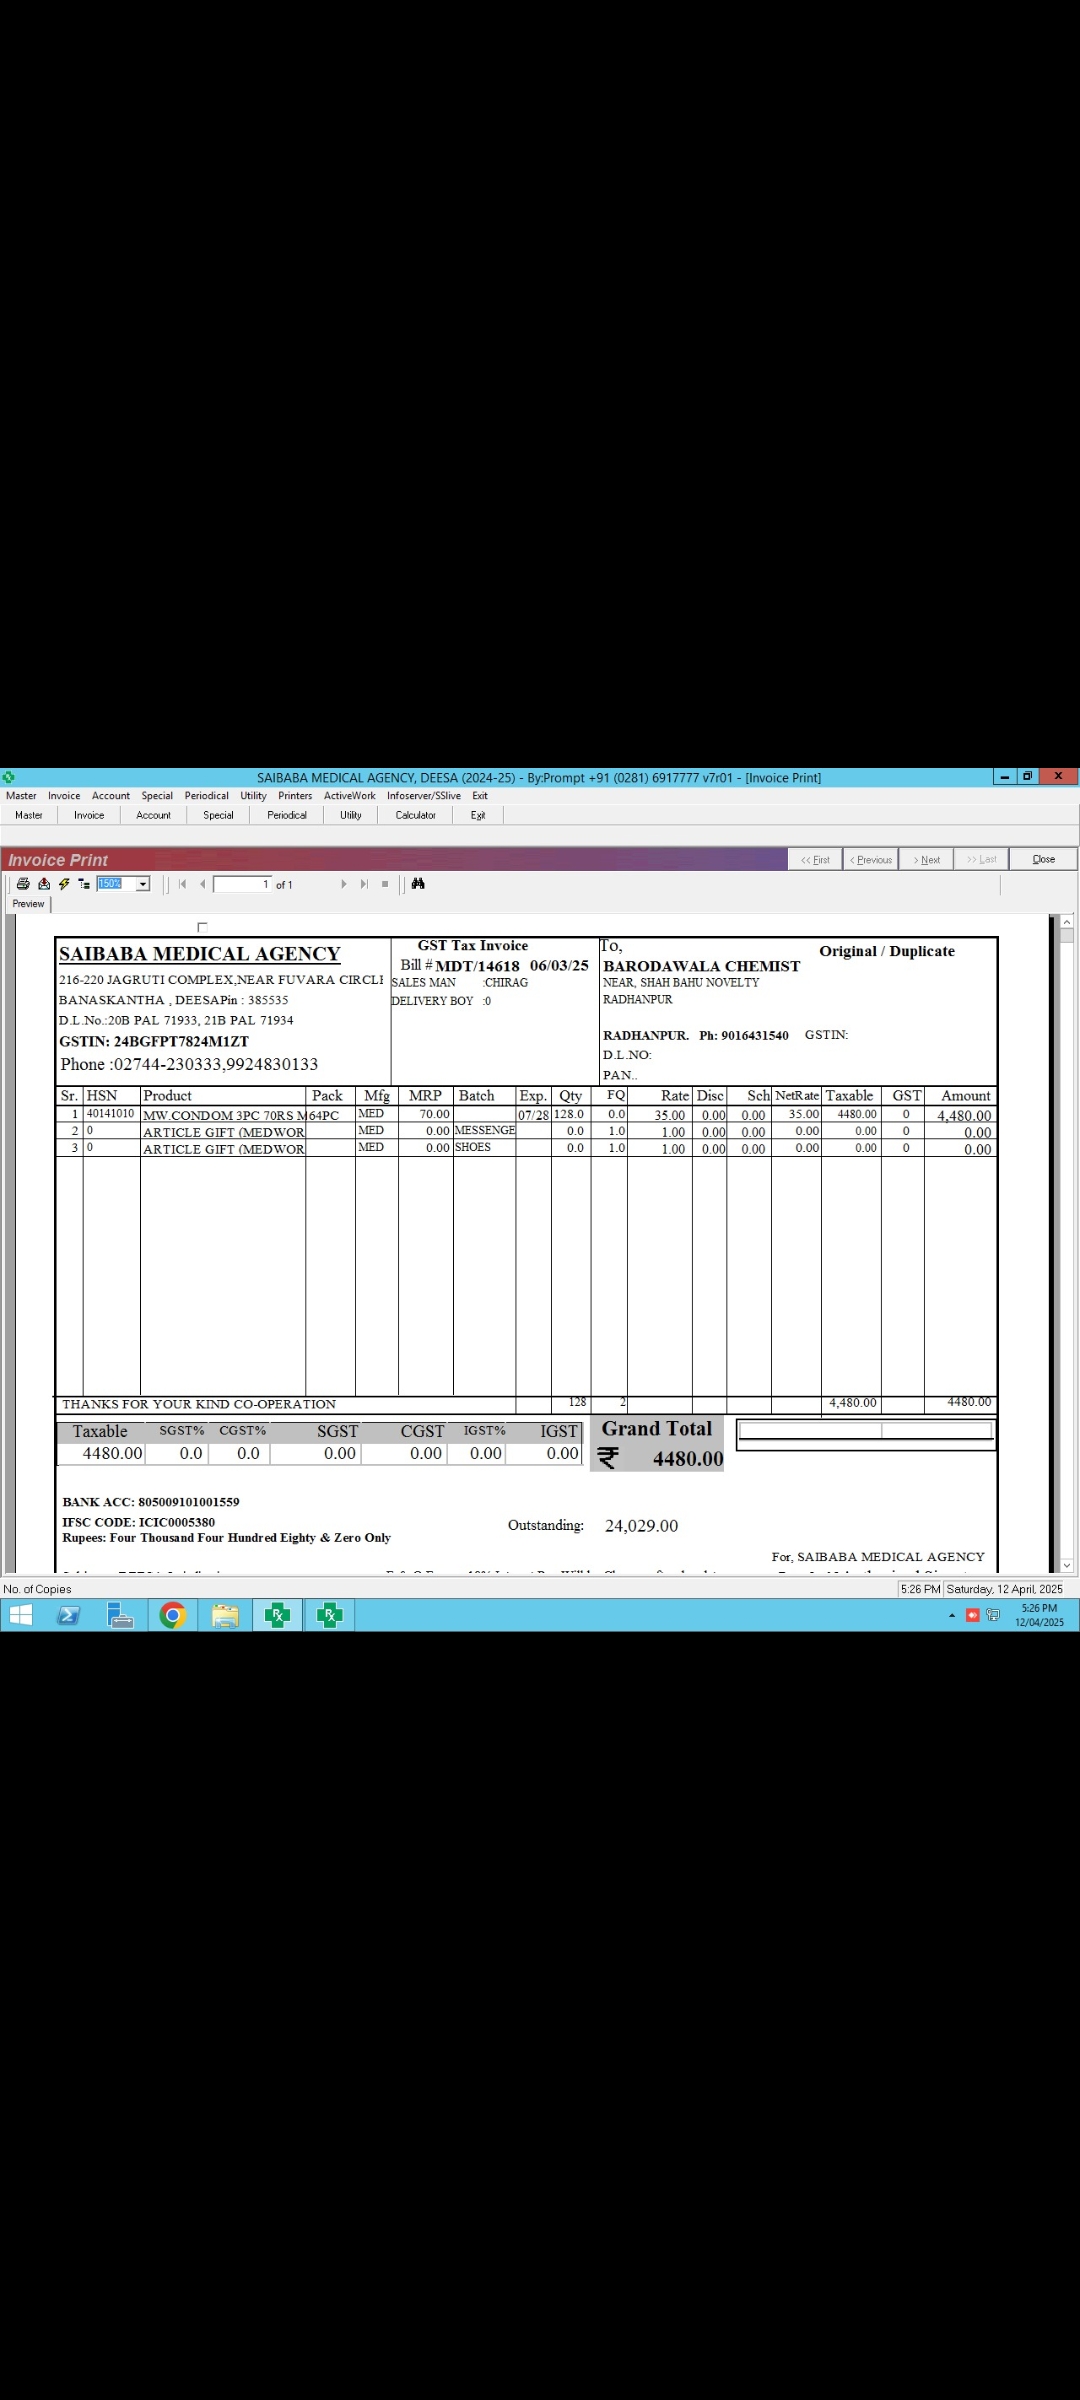The height and width of the screenshot is (2400, 1080).
Task: Open the 150% zoom dropdown
Action: [143, 884]
